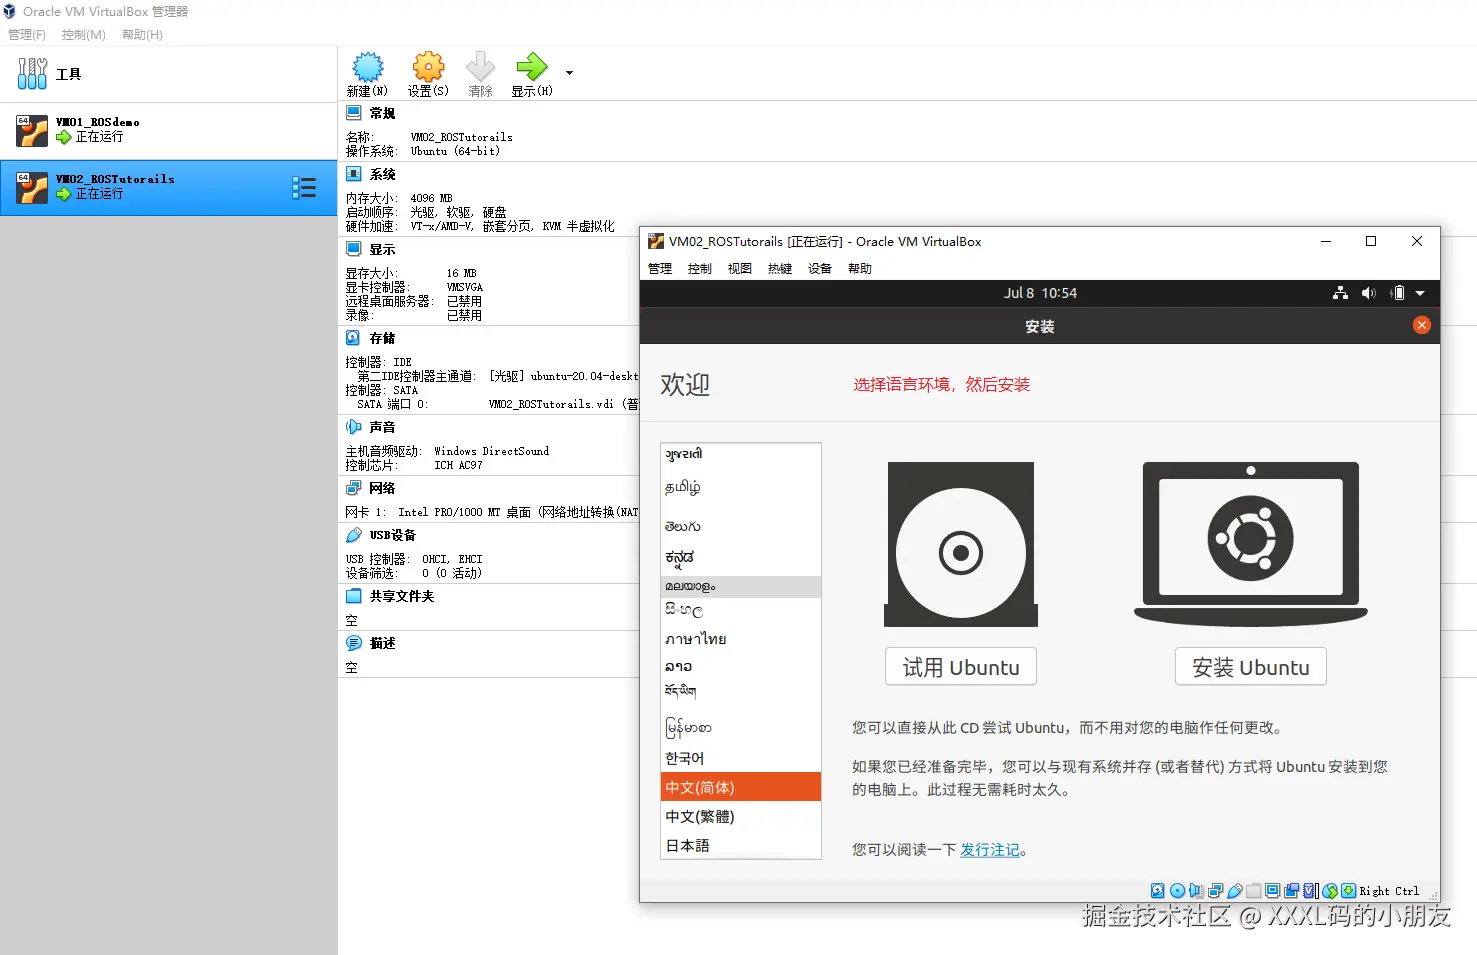1477x955 pixels.
Task: Click the Install Ubuntu laptop image
Action: (x=1251, y=544)
